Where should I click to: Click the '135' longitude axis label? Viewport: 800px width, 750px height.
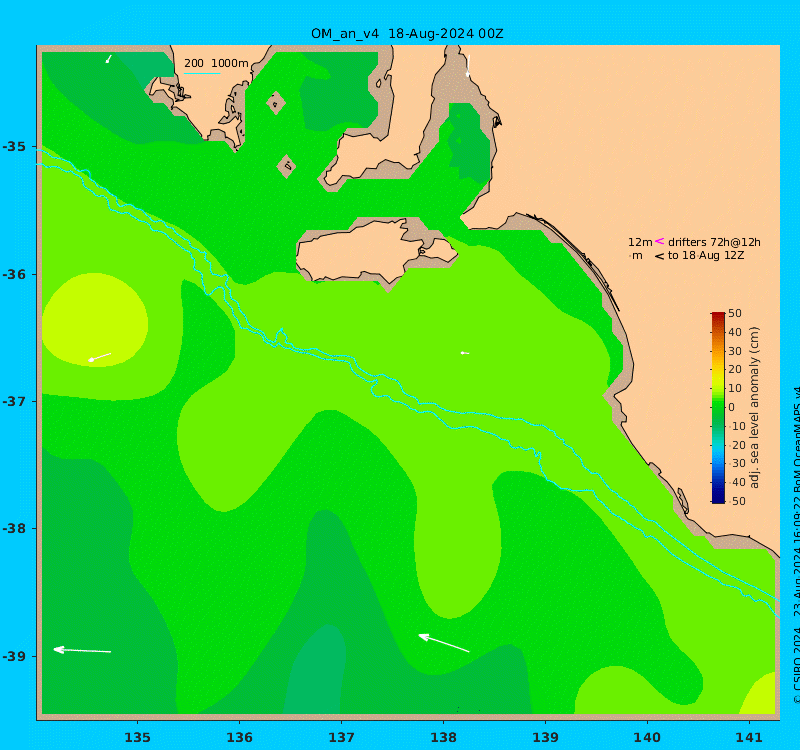pyautogui.click(x=138, y=737)
